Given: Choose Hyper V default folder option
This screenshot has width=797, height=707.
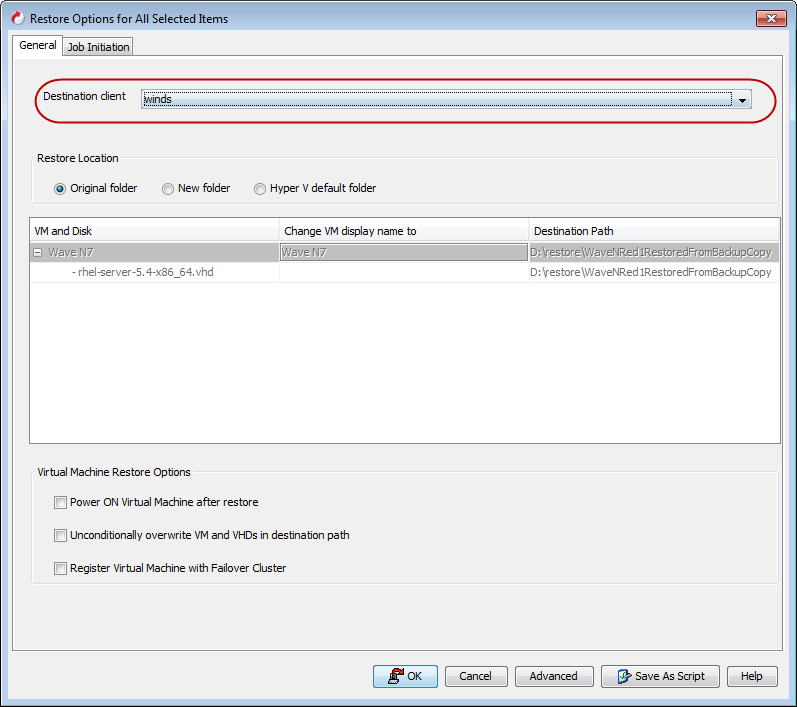Looking at the screenshot, I should click(x=260, y=189).
